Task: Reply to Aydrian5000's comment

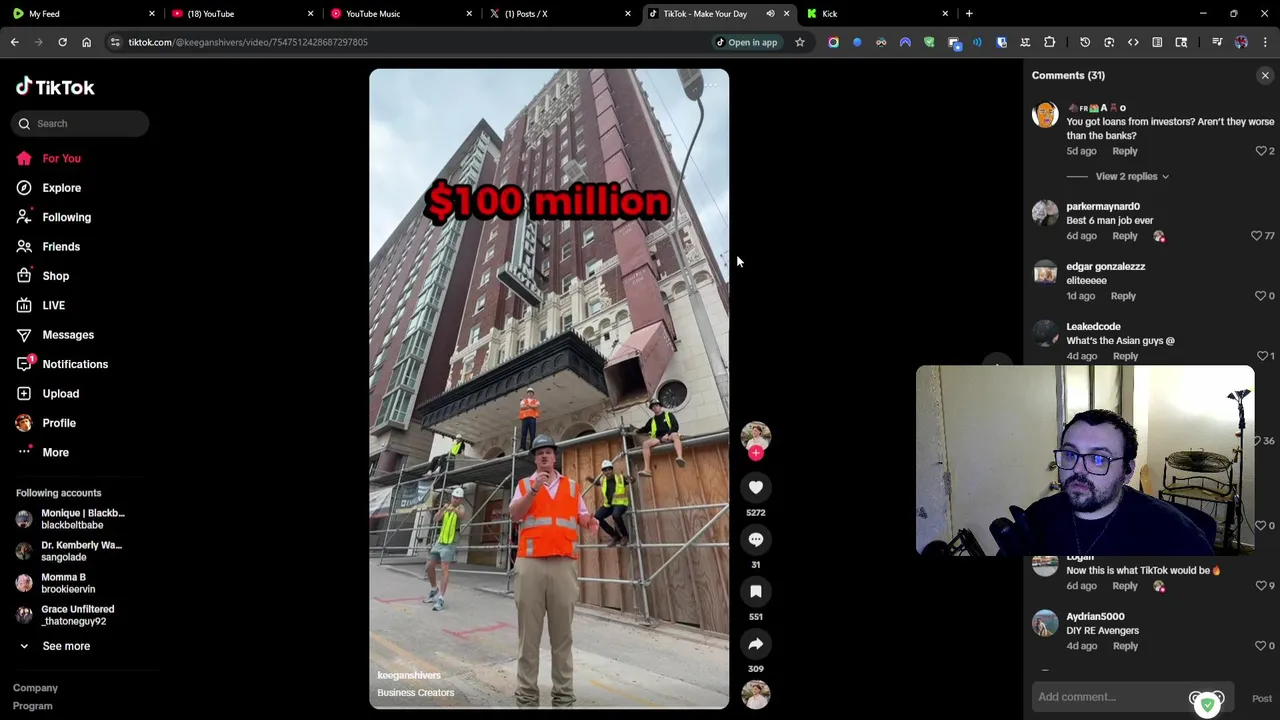Action: click(x=1125, y=646)
